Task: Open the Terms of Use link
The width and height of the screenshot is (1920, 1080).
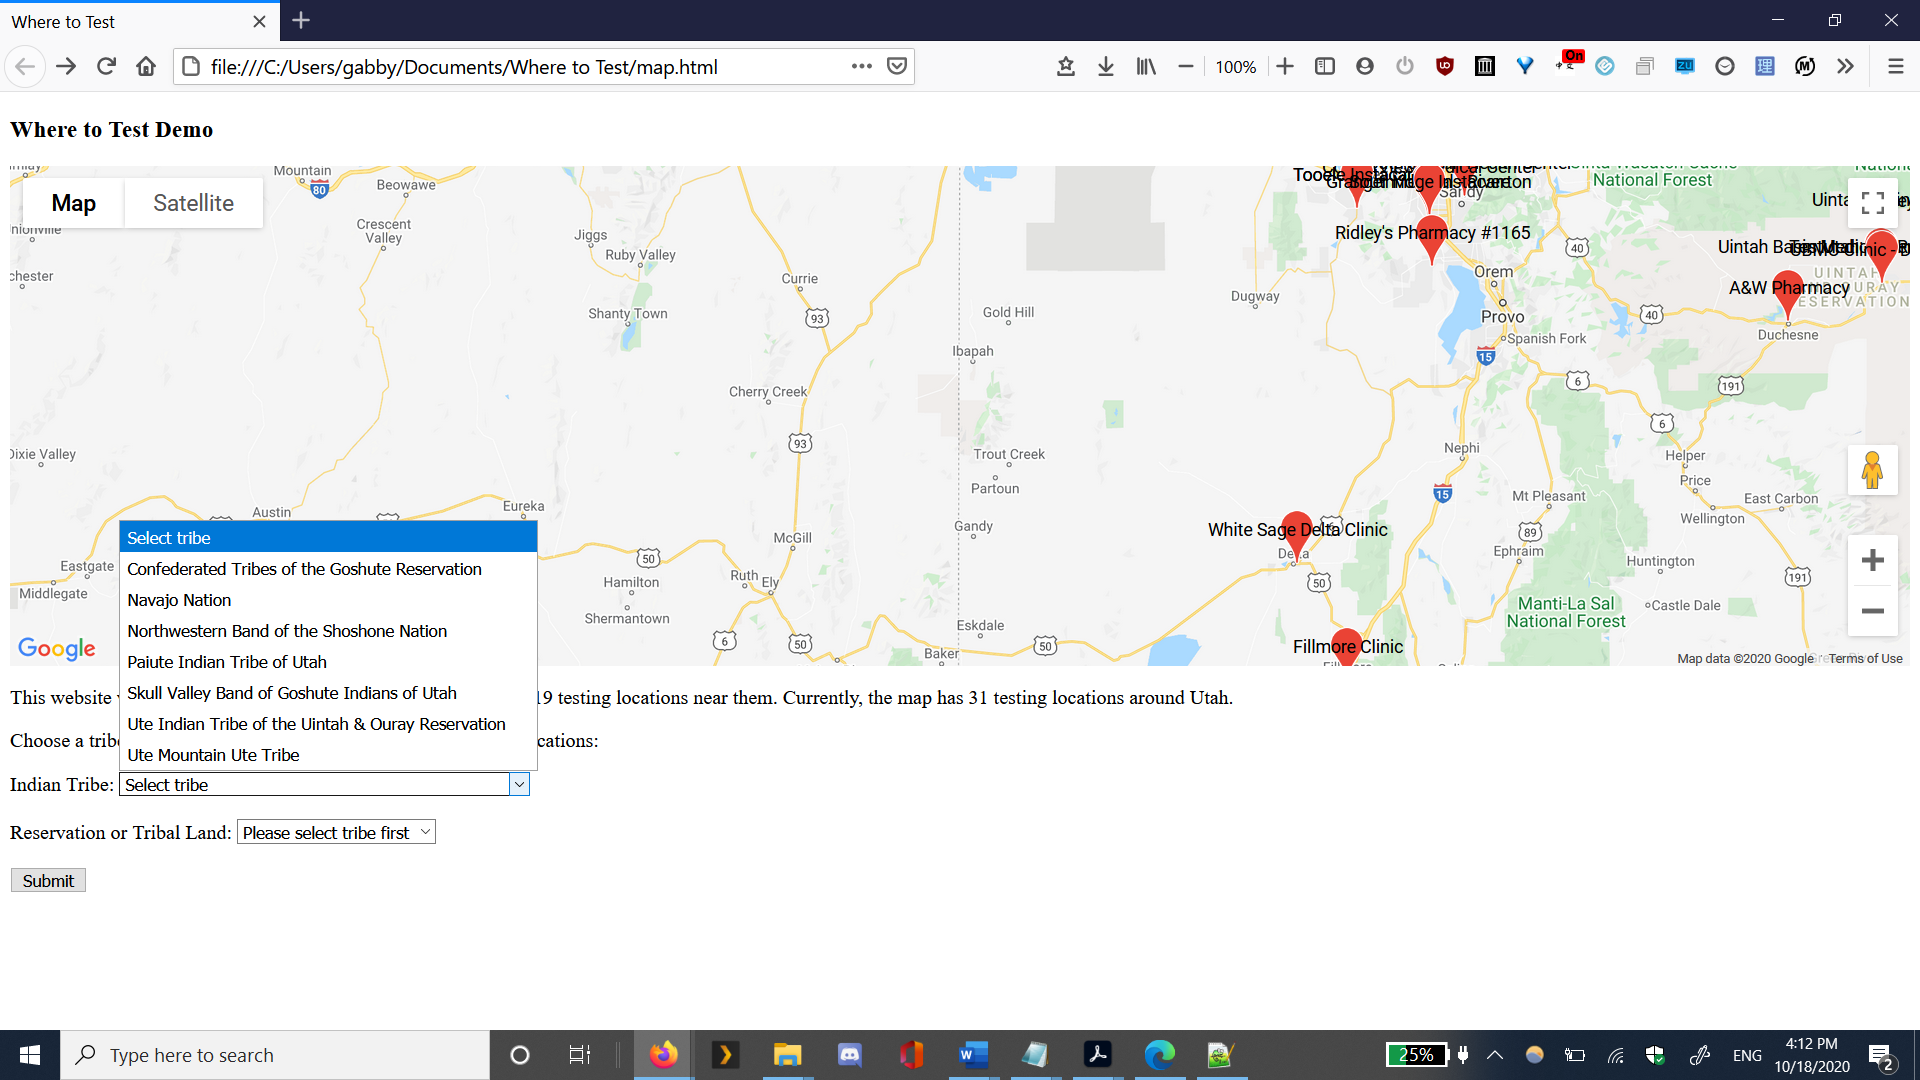Action: [x=1865, y=658]
